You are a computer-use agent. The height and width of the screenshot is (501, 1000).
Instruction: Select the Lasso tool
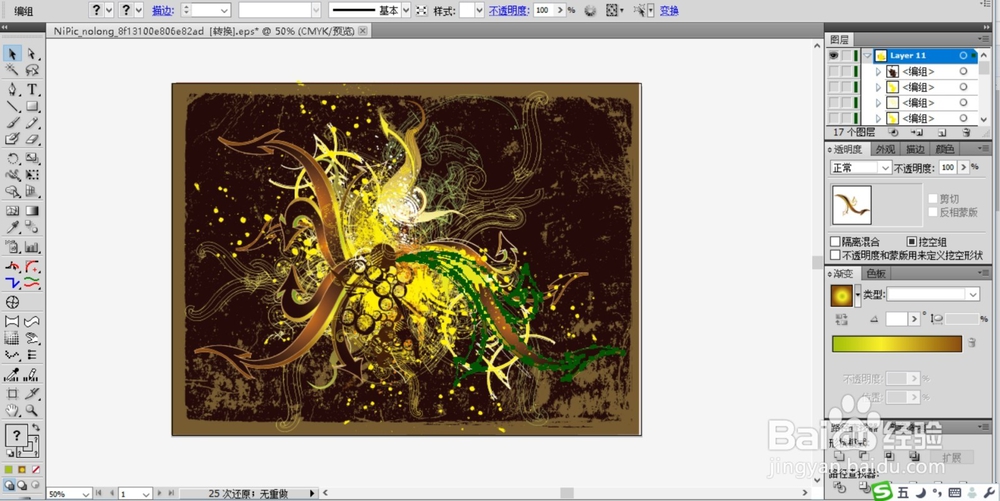[x=32, y=70]
